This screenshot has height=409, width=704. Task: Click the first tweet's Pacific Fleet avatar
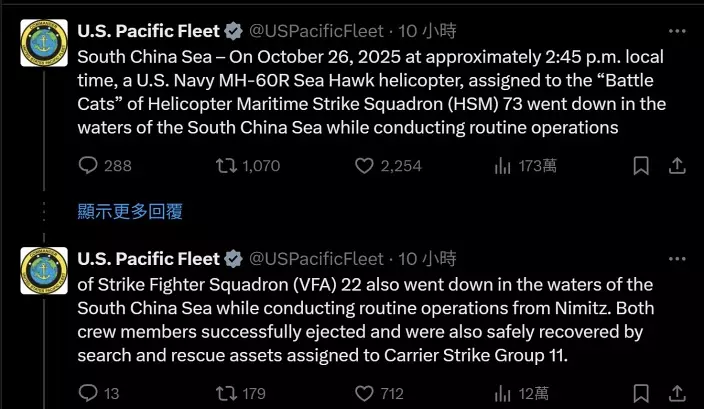coord(44,43)
